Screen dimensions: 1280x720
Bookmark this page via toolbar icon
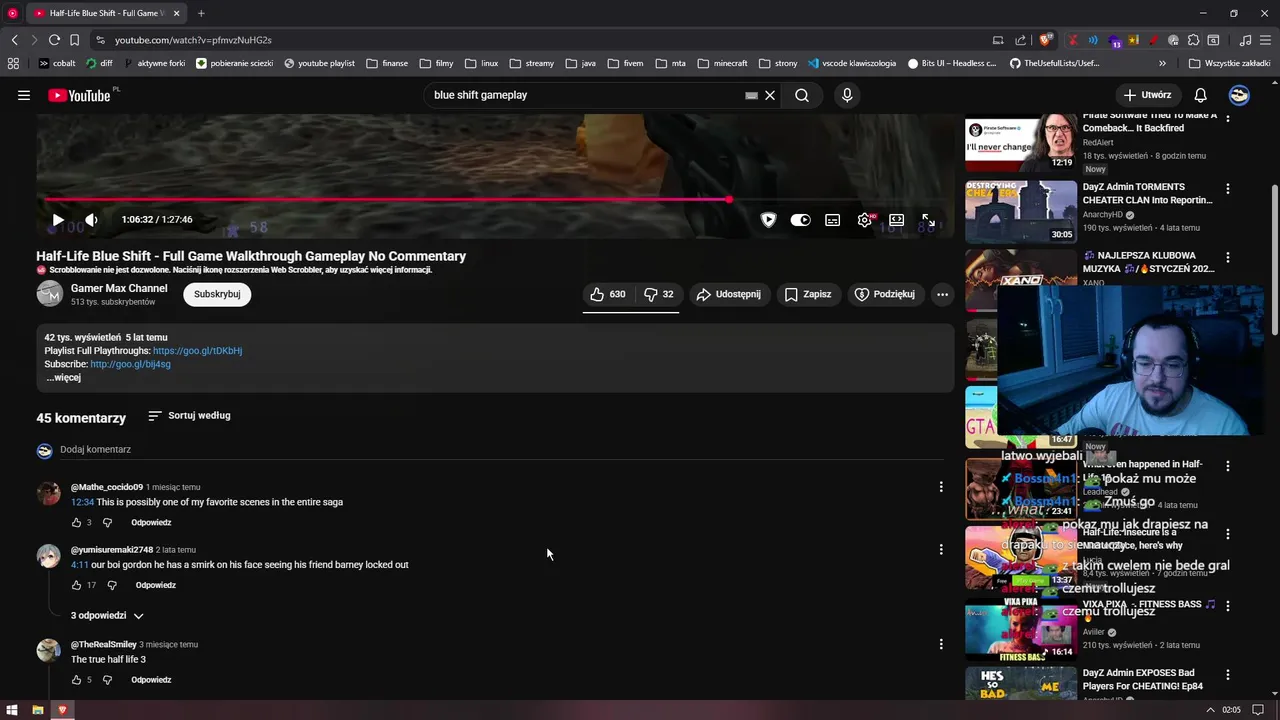point(74,40)
